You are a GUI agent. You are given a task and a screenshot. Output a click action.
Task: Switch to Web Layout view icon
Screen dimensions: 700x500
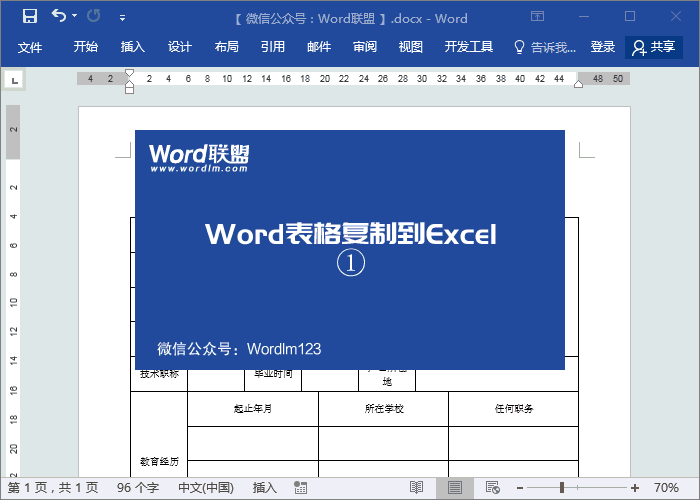[x=492, y=488]
